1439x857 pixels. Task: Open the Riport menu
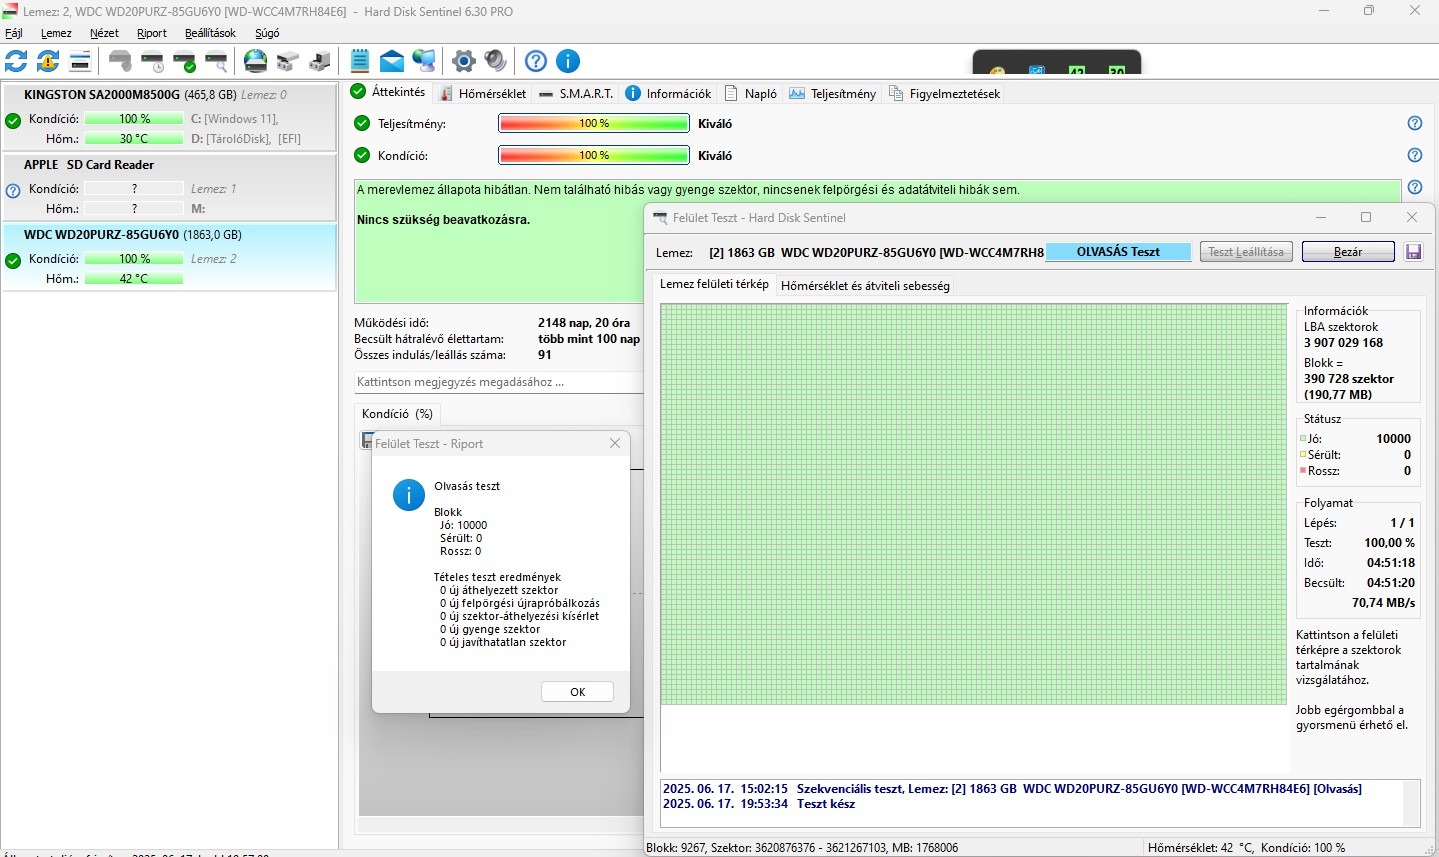point(152,33)
